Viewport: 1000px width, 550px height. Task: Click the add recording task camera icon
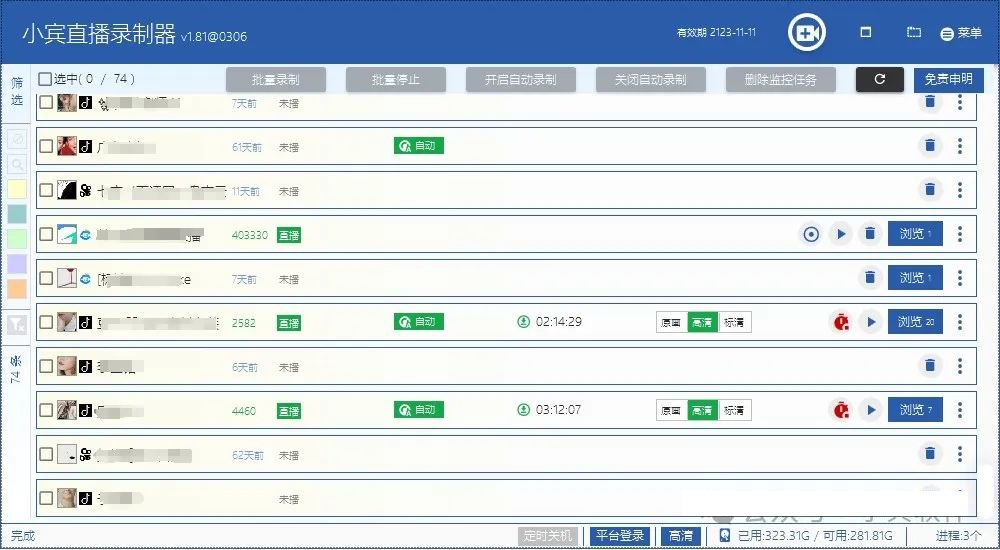tap(807, 33)
